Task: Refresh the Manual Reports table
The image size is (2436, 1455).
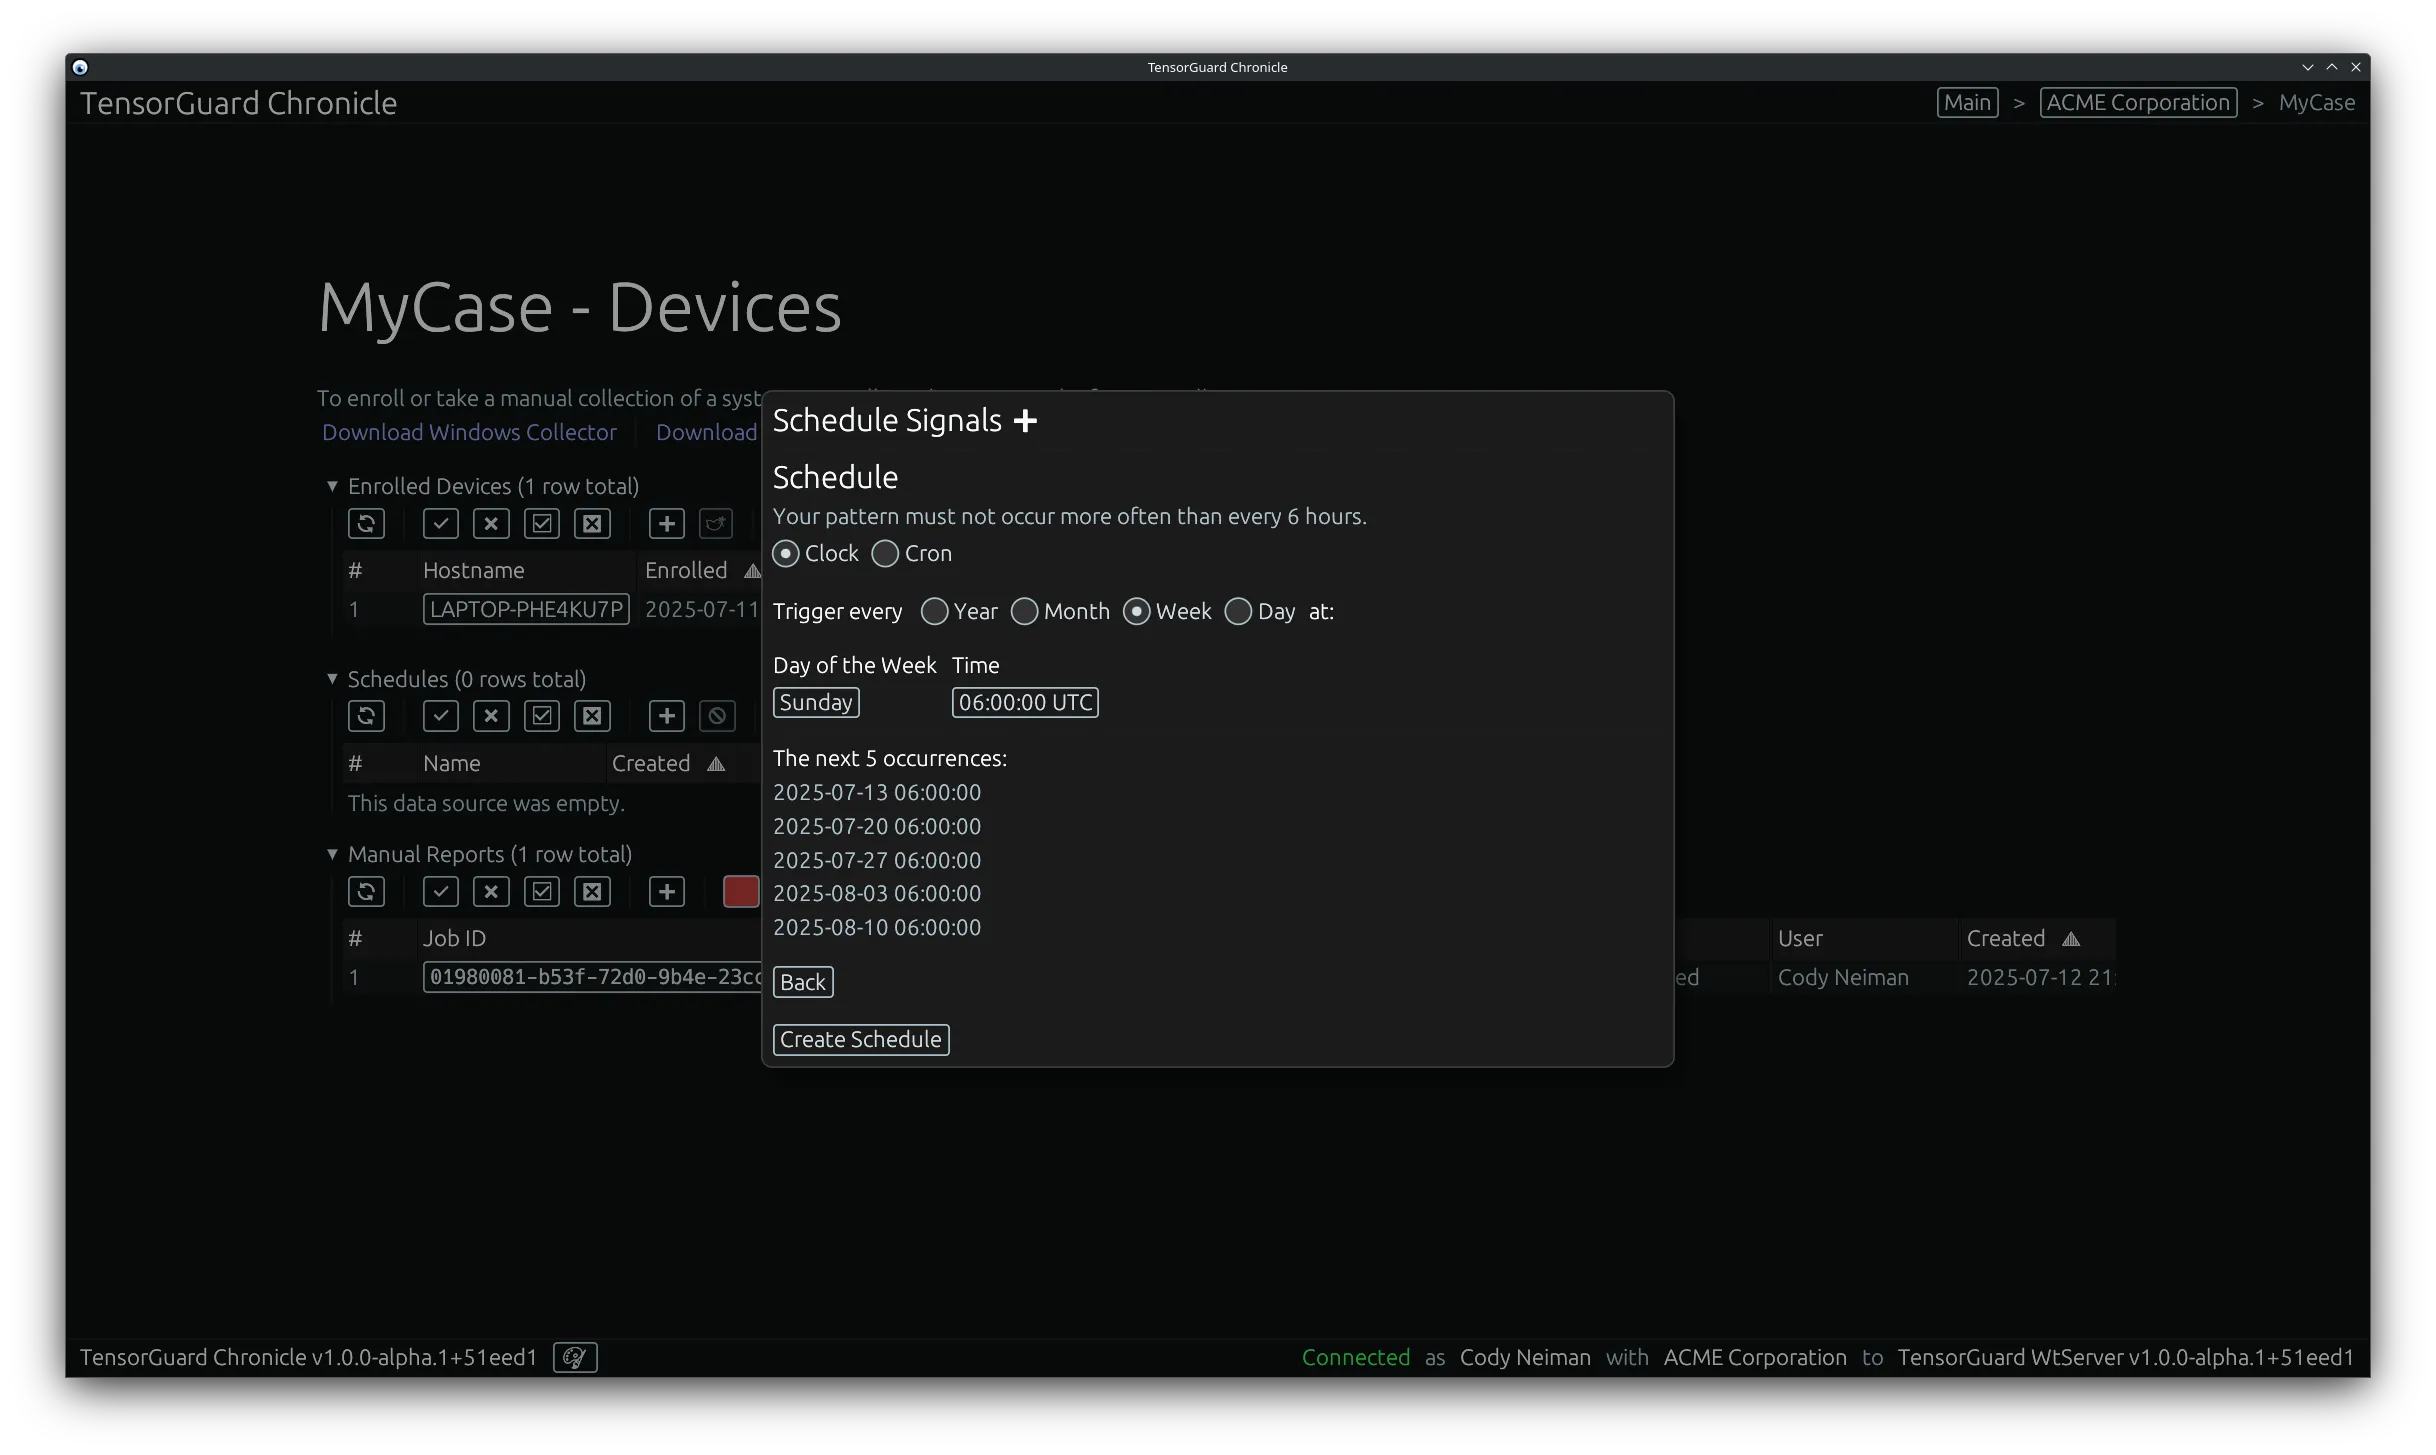Action: click(366, 891)
